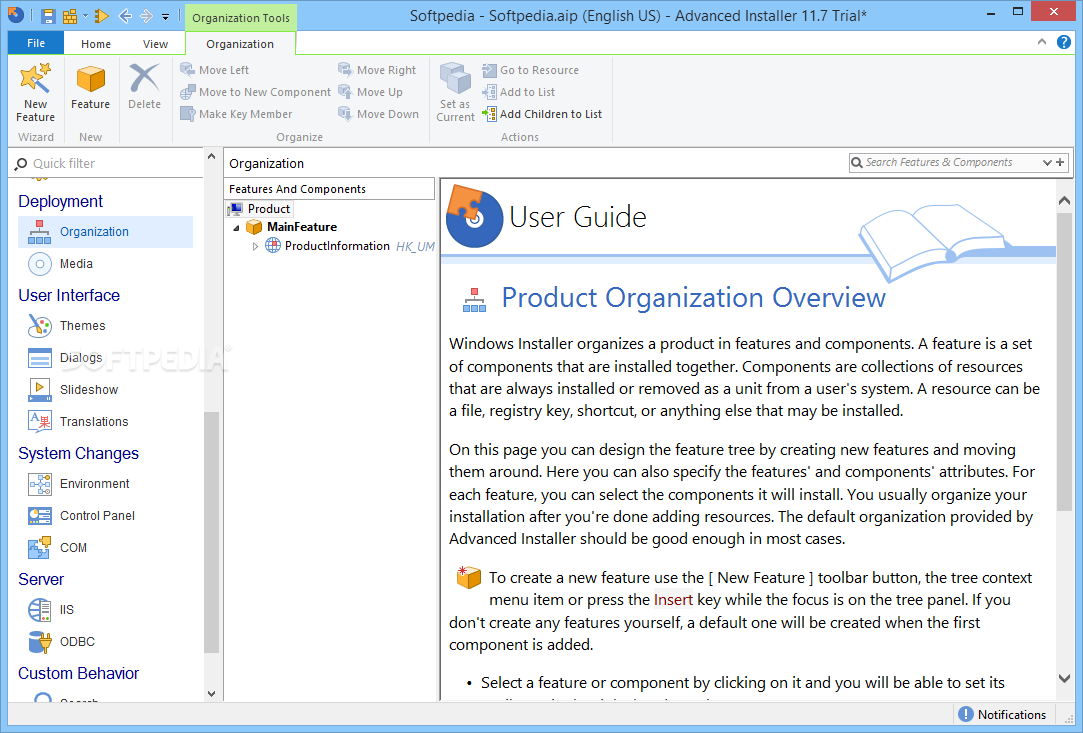1083x733 pixels.
Task: Select the ProductInformation component
Action: pos(337,246)
